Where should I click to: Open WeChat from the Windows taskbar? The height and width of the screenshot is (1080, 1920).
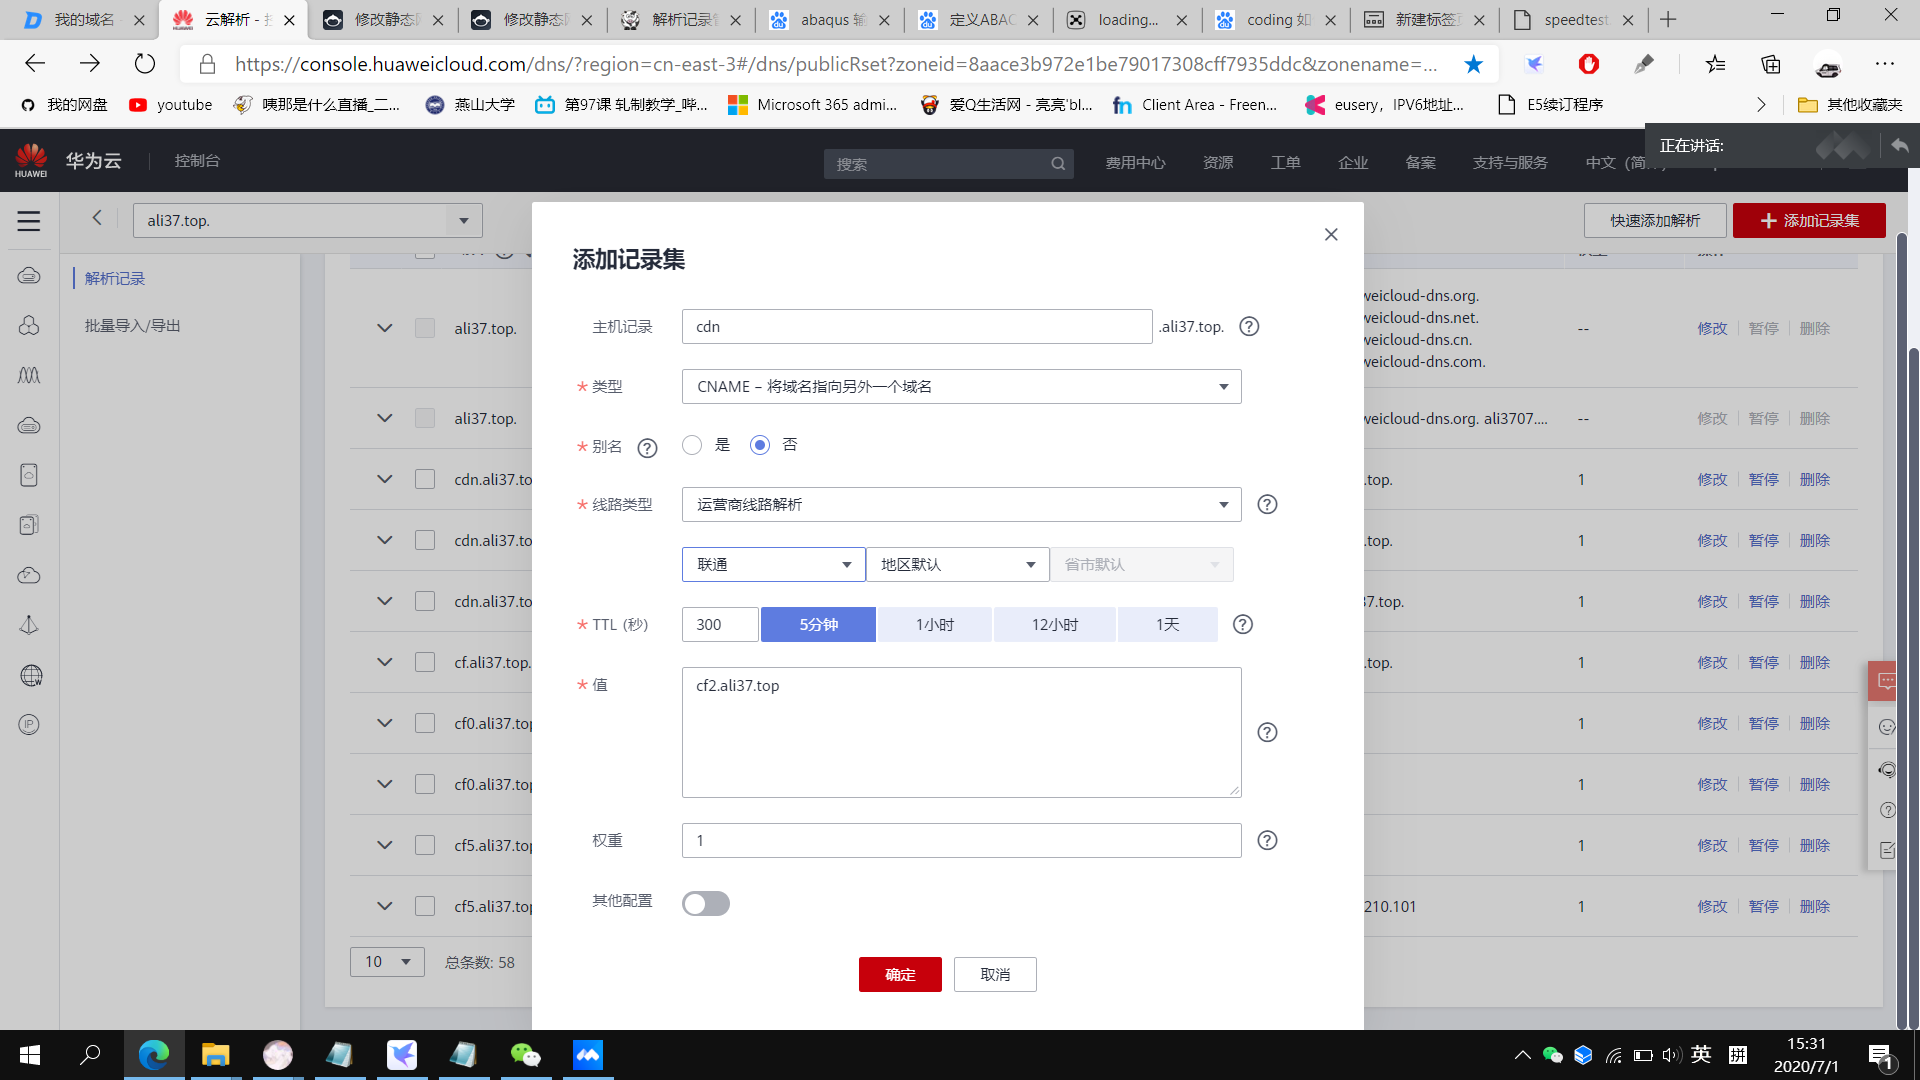pyautogui.click(x=525, y=1055)
